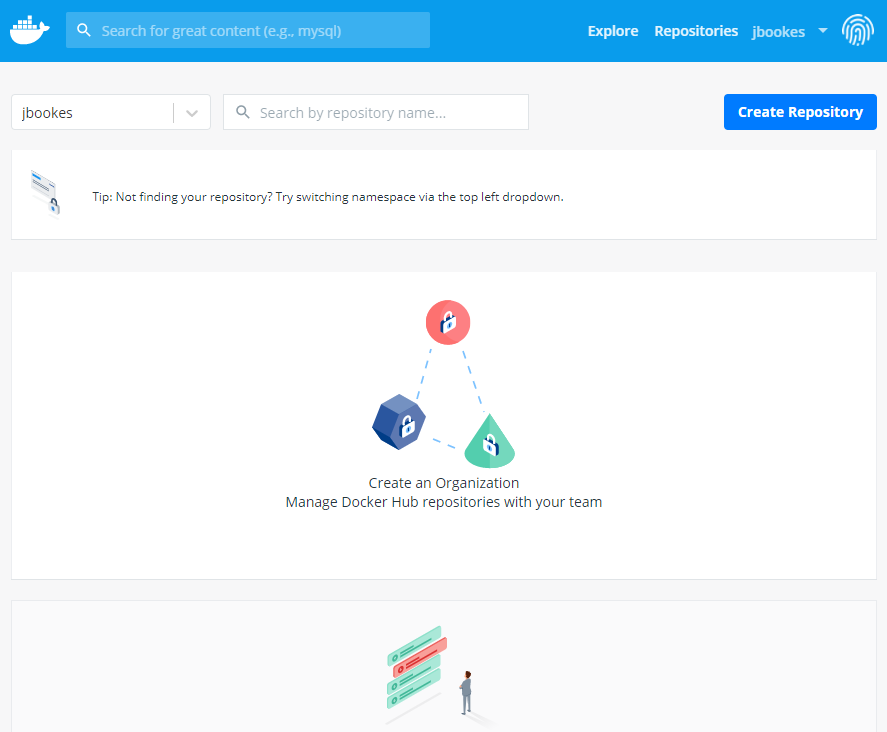Screen dimensions: 887x732
Task: Click the Docker whale logo
Action: (29, 31)
